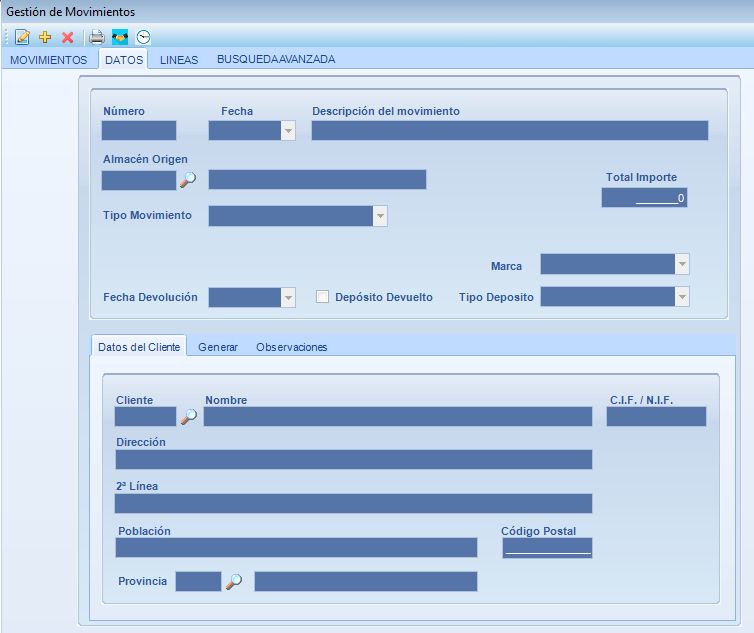The image size is (754, 633).
Task: Focus the Código Postal field
Action: pos(547,548)
